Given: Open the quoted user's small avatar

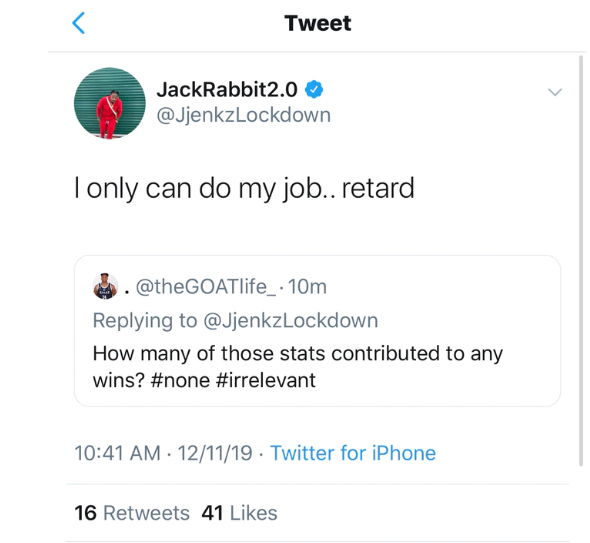Looking at the screenshot, I should tap(105, 286).
